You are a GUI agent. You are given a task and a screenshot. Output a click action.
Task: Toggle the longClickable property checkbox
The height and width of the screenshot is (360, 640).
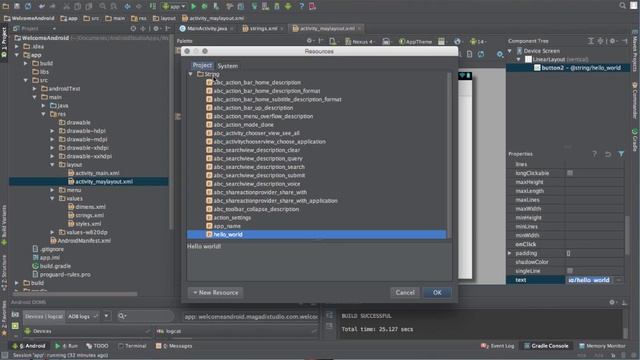pos(570,173)
